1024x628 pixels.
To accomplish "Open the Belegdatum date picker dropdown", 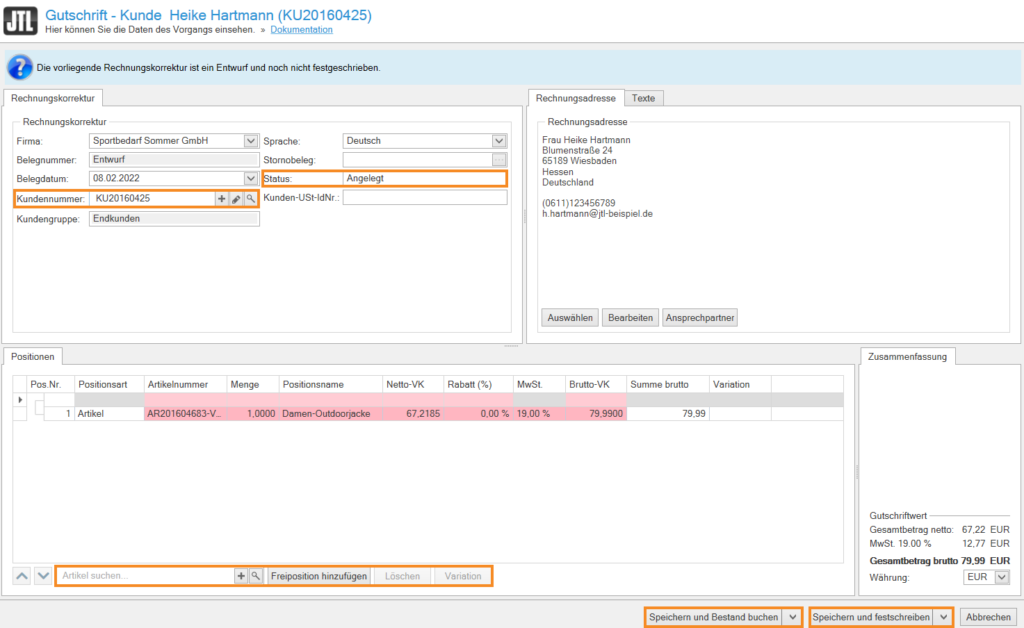I will pos(250,179).
